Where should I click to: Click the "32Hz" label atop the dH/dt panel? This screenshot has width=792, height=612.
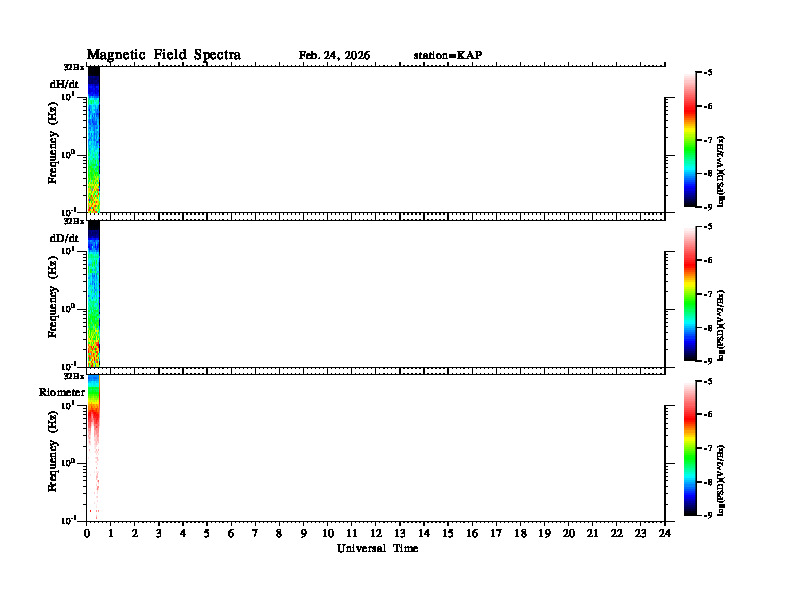[x=74, y=67]
